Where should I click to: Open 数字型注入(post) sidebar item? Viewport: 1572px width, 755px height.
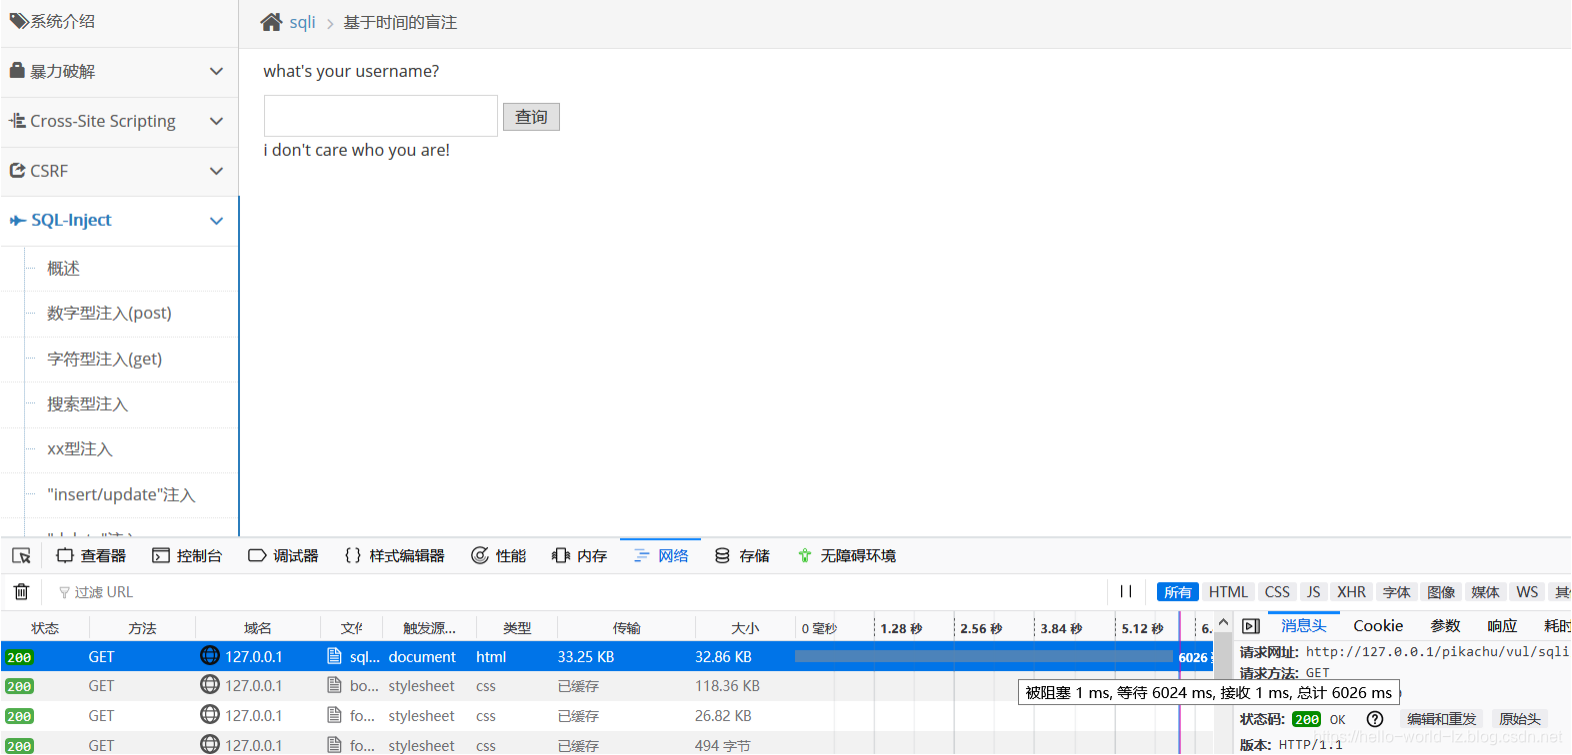pos(109,313)
